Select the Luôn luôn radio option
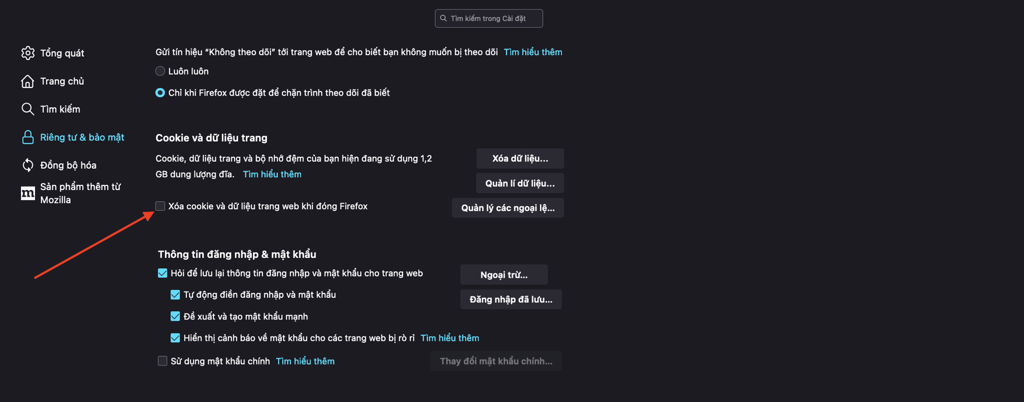The image size is (1024, 402). [160, 70]
